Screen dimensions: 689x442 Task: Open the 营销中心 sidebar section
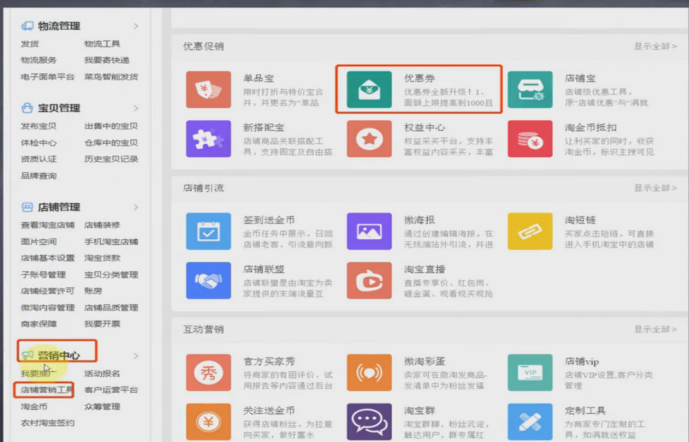coord(58,353)
